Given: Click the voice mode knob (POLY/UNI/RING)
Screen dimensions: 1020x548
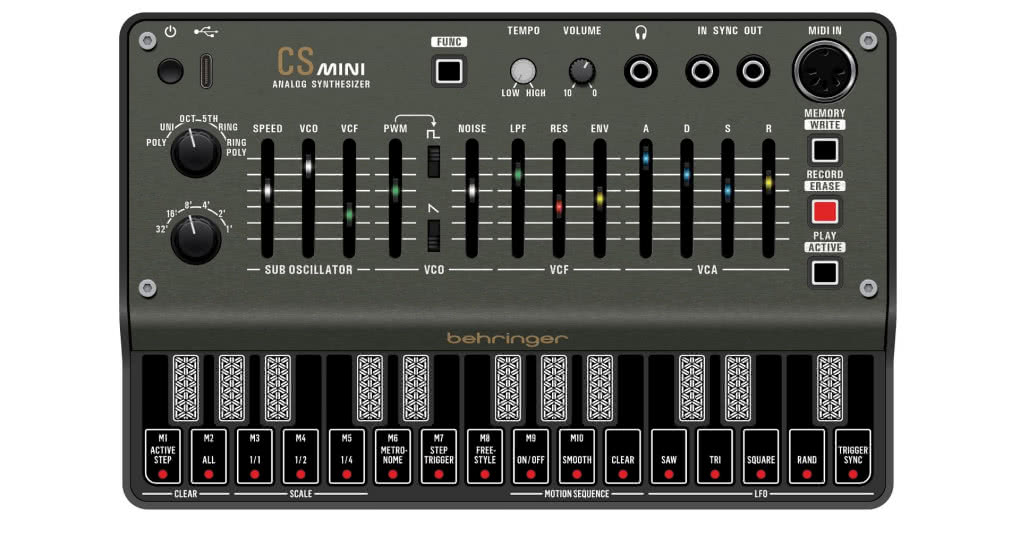Looking at the screenshot, I should 196,153.
